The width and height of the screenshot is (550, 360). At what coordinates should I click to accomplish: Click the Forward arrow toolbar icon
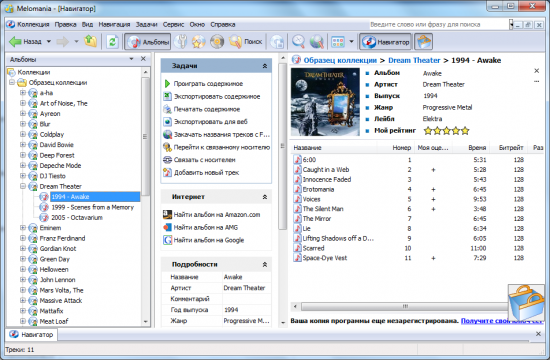tap(63, 42)
